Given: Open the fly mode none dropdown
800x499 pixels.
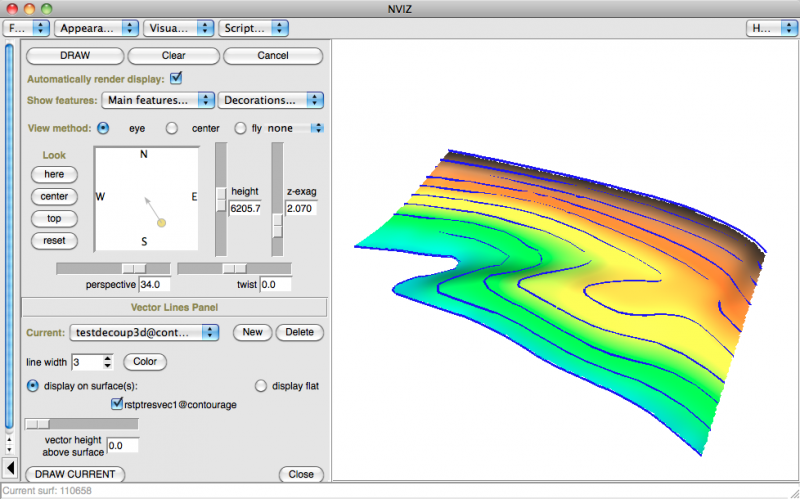Looking at the screenshot, I should 295,128.
